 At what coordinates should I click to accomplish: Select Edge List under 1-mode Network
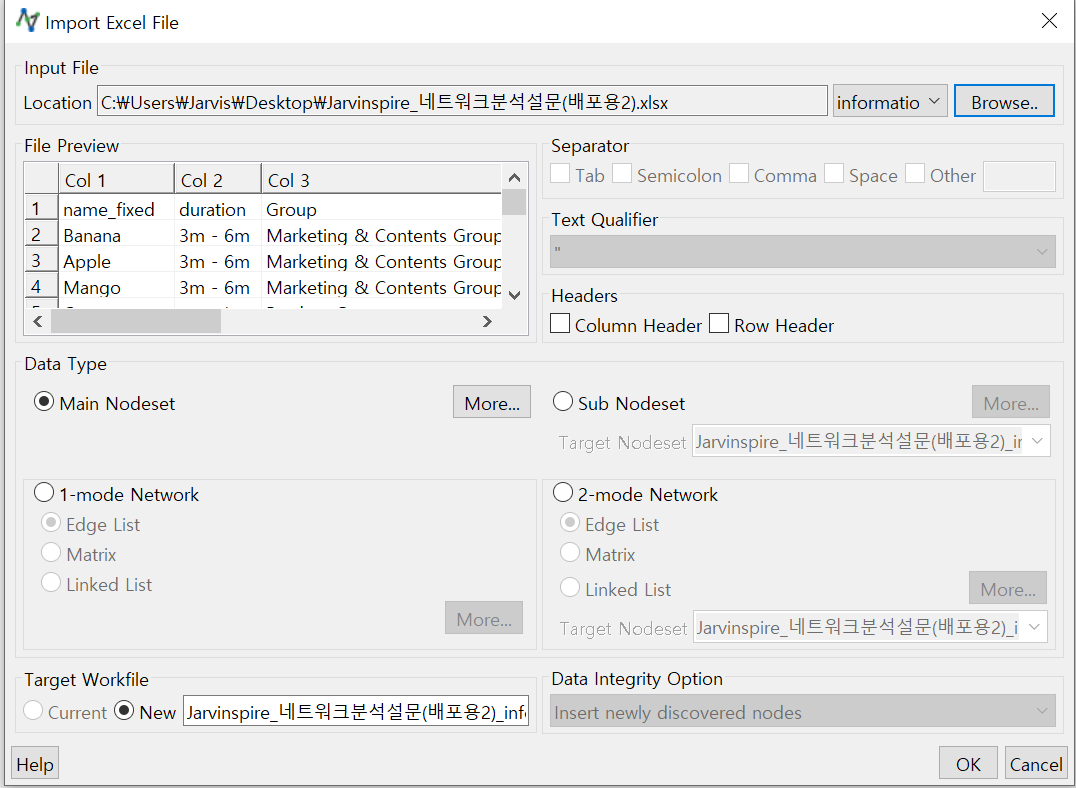[x=51, y=523]
